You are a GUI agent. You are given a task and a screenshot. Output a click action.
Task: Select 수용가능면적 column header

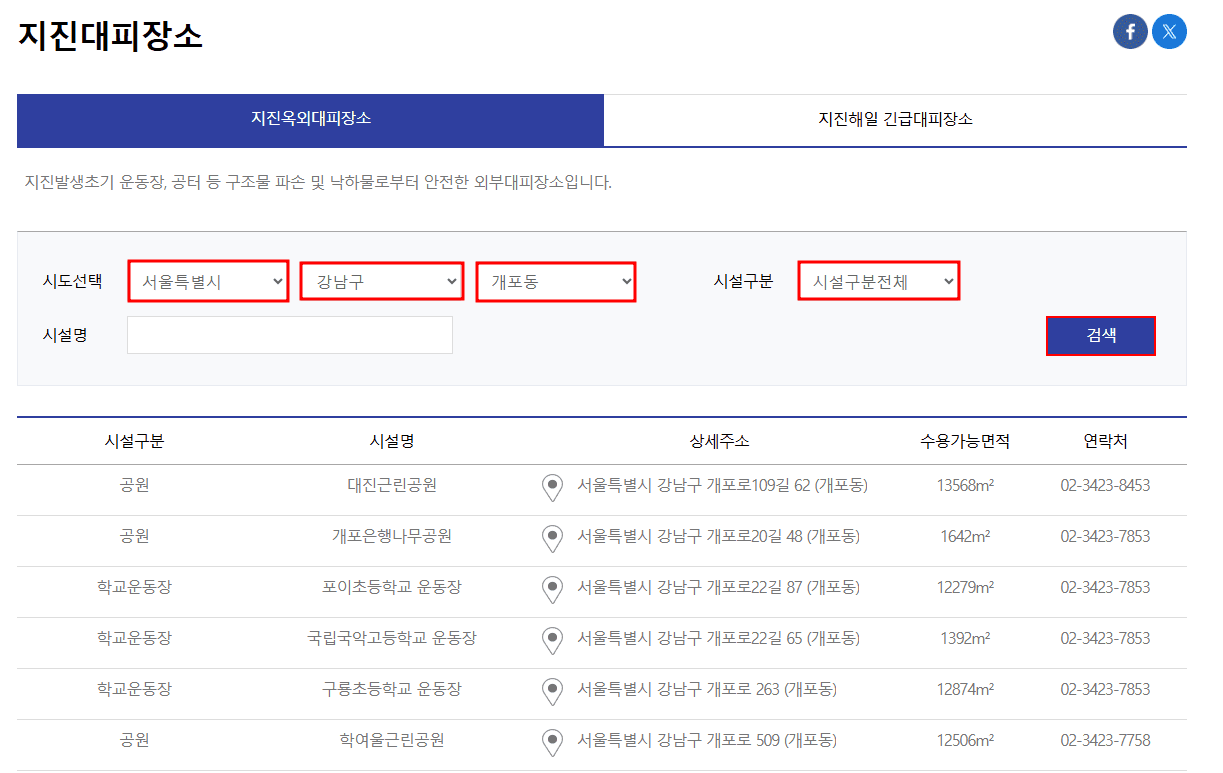click(965, 441)
